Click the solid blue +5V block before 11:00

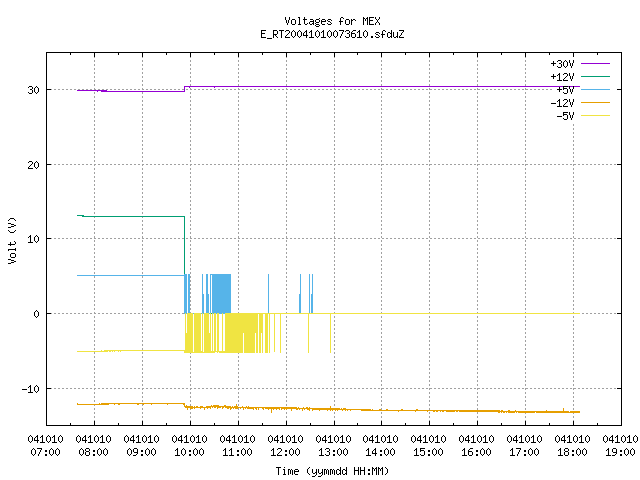(x=221, y=294)
